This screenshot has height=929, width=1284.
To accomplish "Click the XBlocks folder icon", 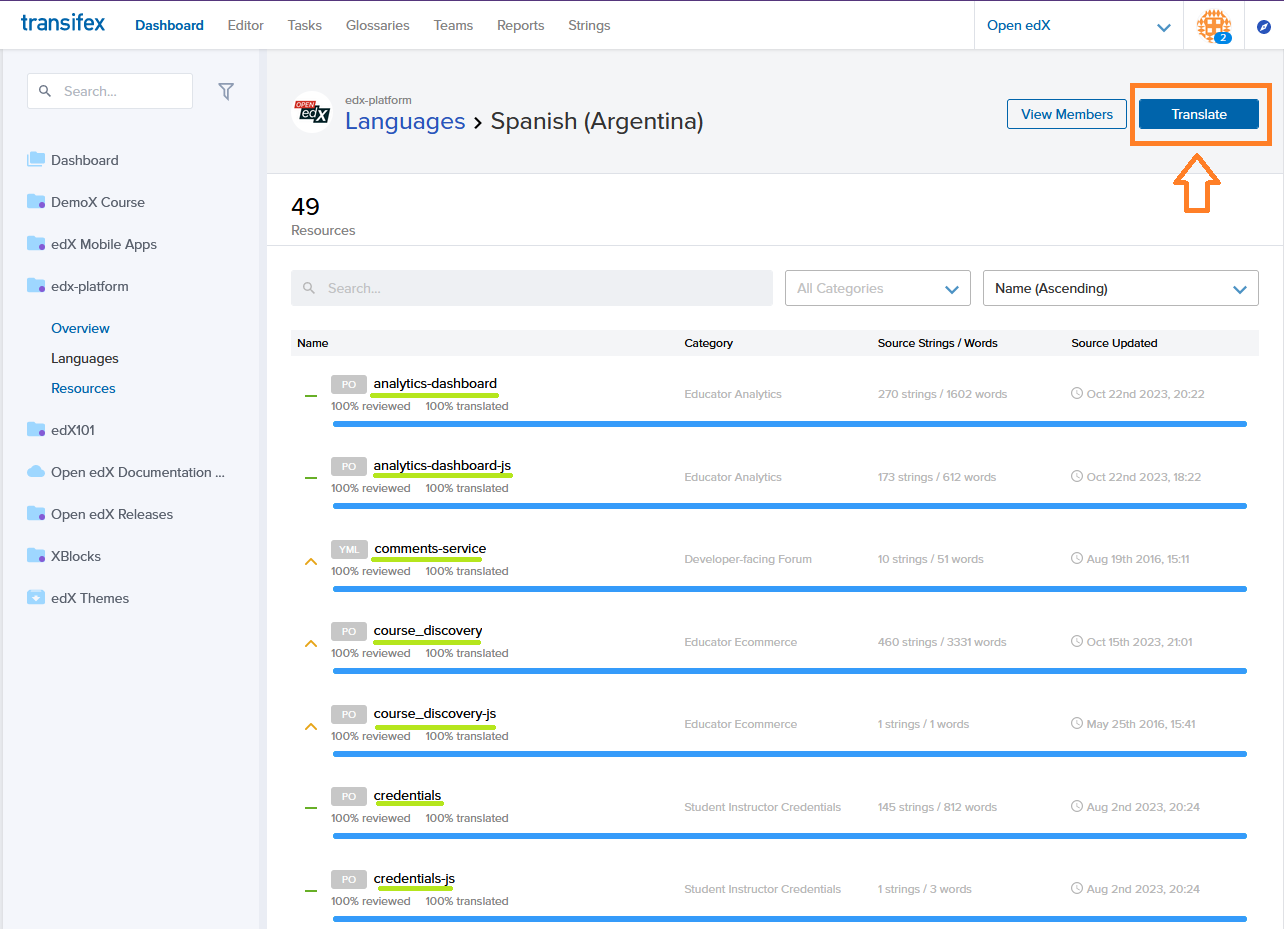I will tap(36, 556).
